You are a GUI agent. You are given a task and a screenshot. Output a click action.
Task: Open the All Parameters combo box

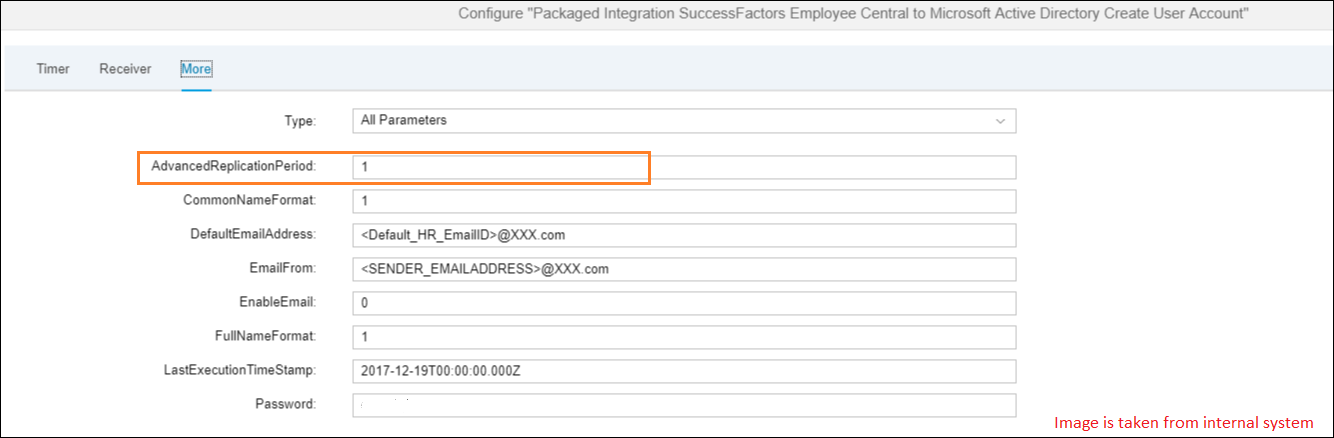684,121
